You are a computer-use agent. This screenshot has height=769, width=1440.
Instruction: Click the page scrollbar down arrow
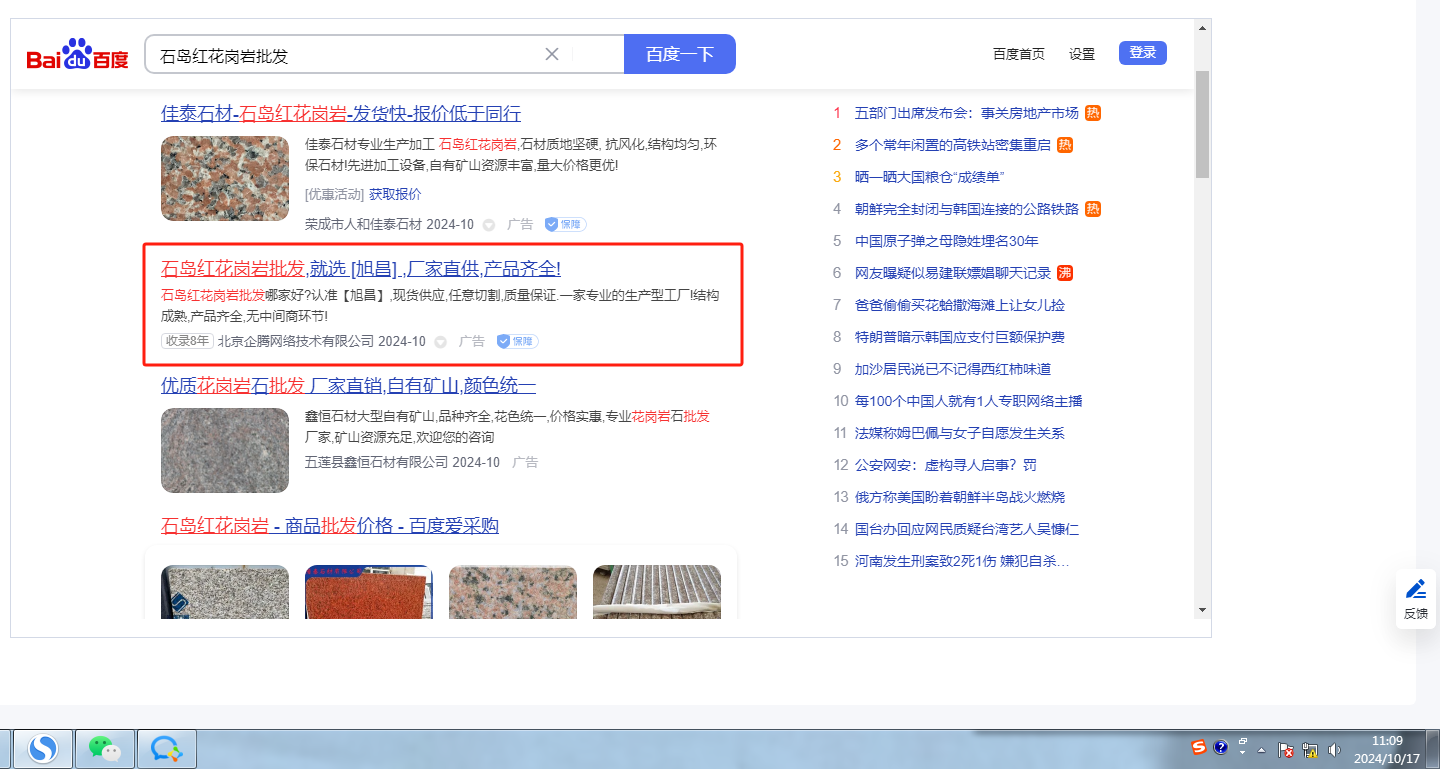(x=1202, y=609)
